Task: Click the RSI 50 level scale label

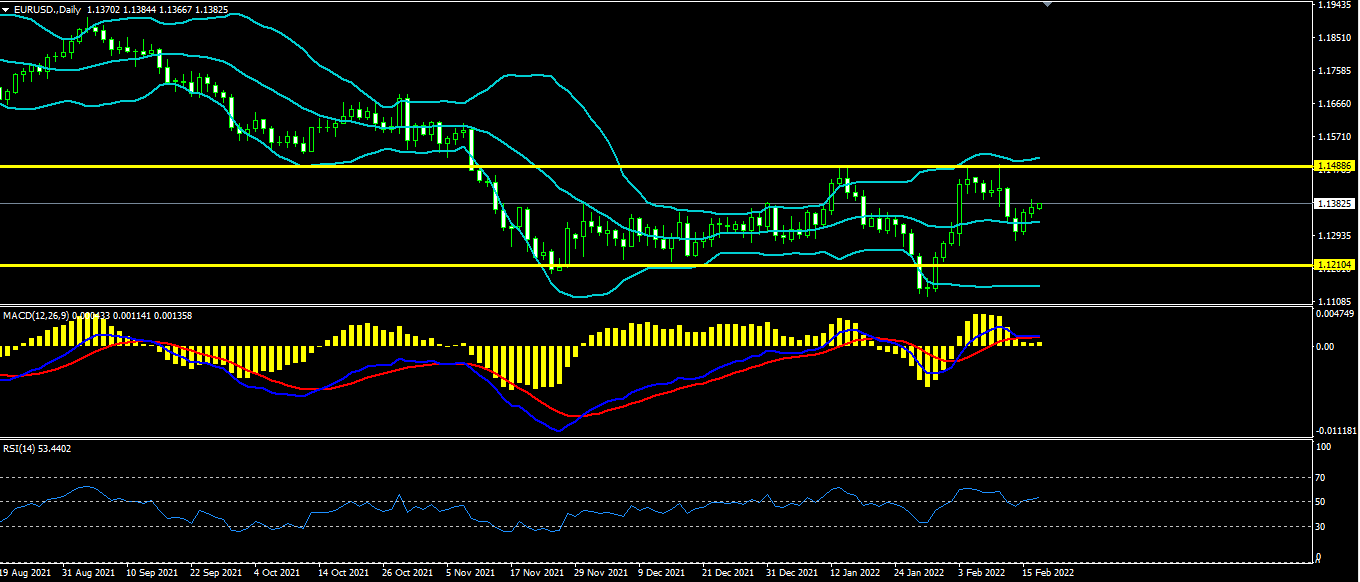Action: click(1321, 502)
